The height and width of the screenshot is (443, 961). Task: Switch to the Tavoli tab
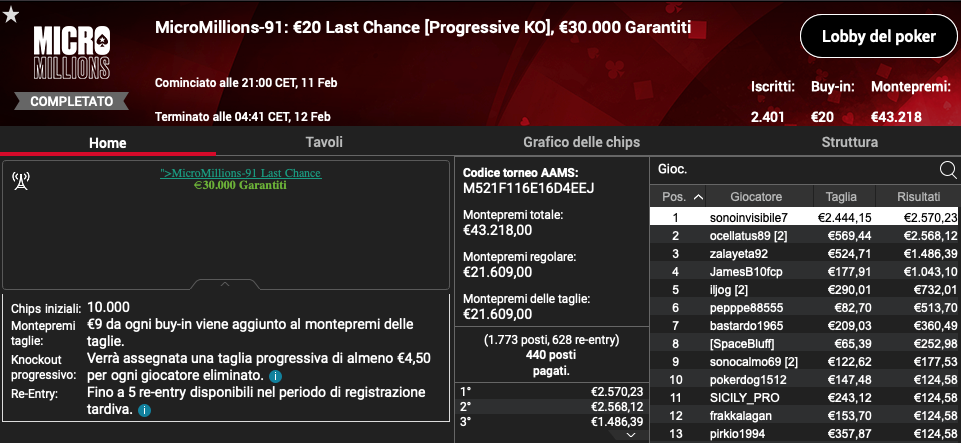point(324,142)
